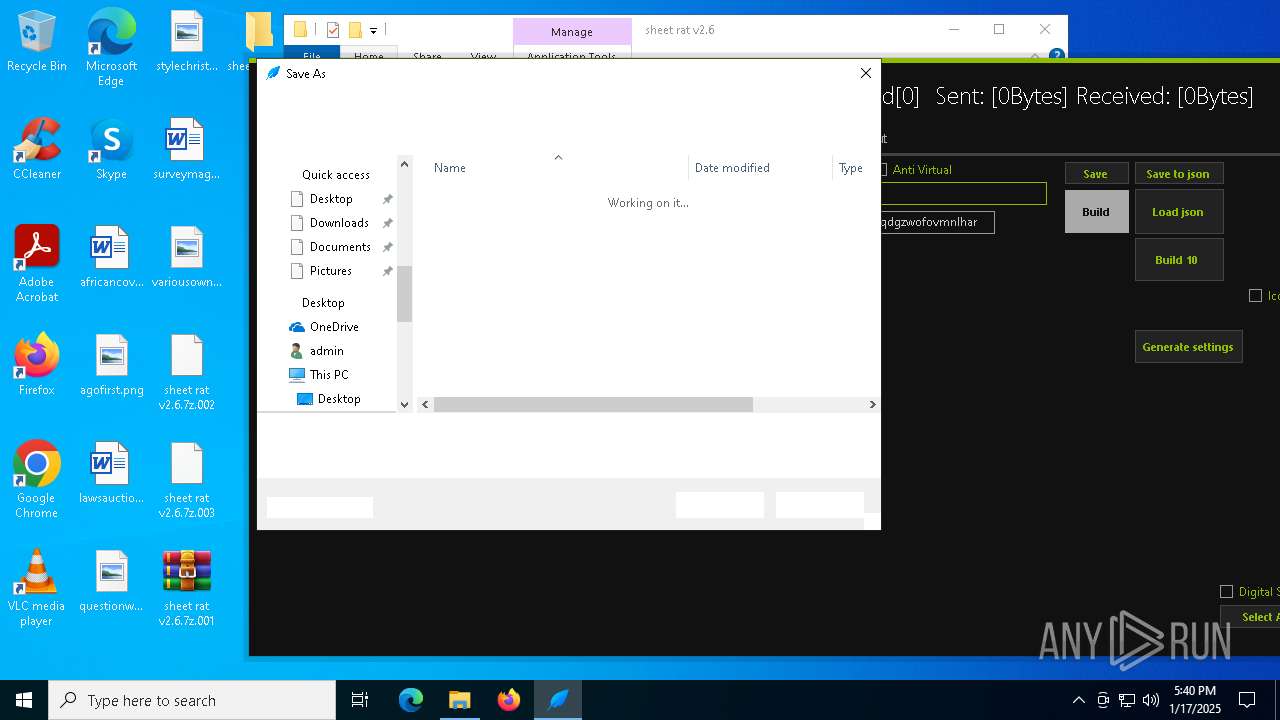Viewport: 1280px width, 720px height.
Task: Select the questionw image file
Action: click(111, 581)
